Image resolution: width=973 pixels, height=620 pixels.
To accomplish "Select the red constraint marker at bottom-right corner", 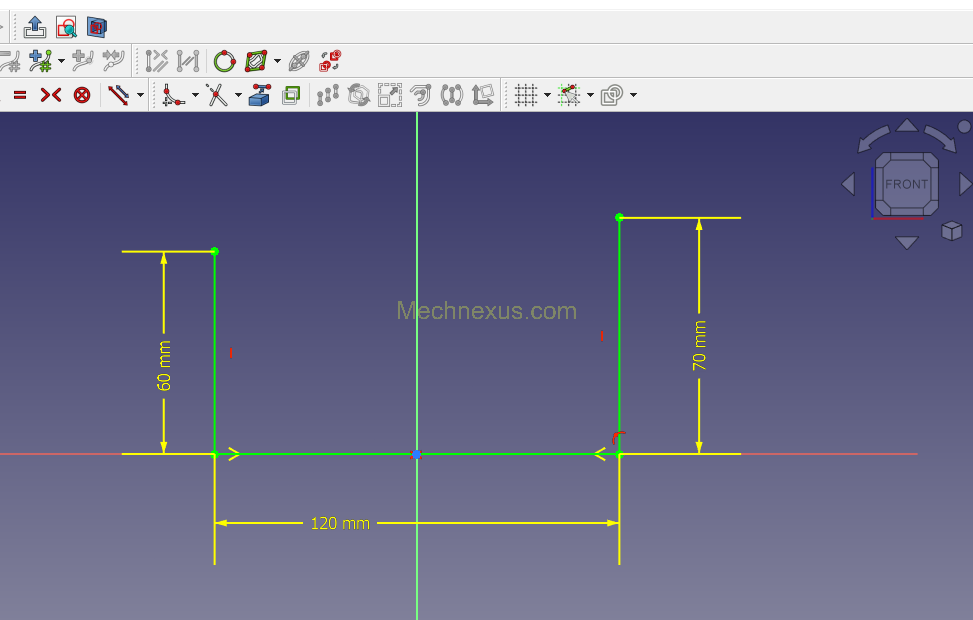I will [618, 438].
